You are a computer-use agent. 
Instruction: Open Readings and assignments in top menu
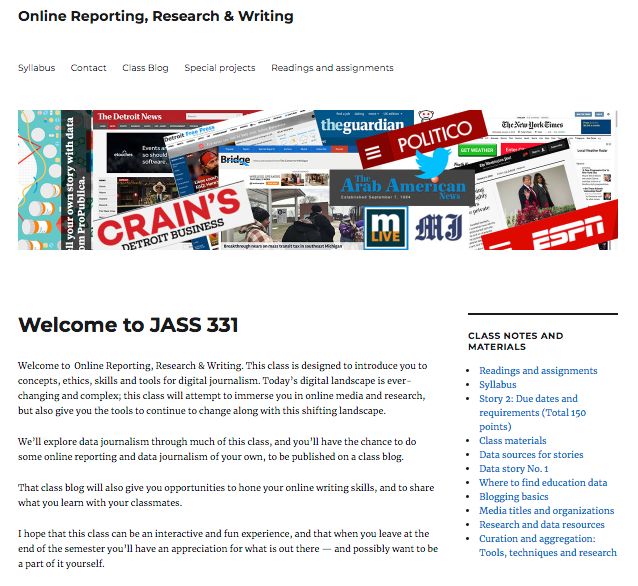pos(332,68)
